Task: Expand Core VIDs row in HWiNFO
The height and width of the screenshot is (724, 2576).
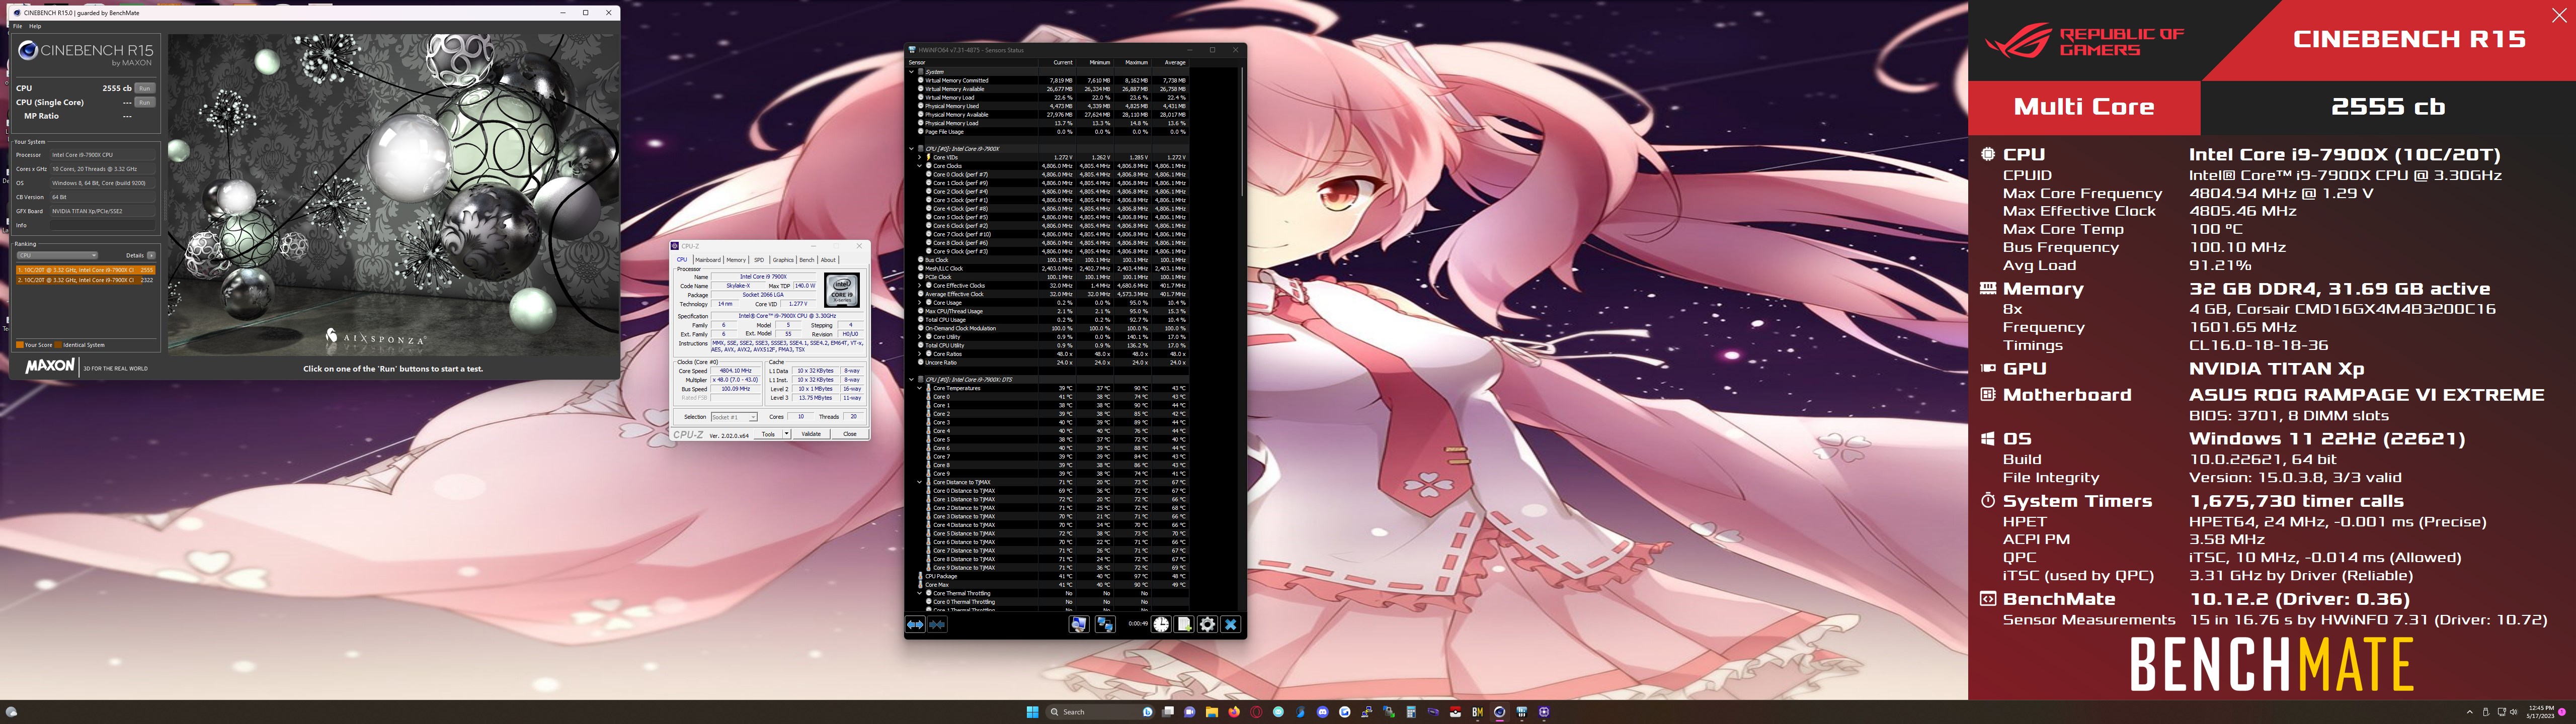Action: click(920, 157)
